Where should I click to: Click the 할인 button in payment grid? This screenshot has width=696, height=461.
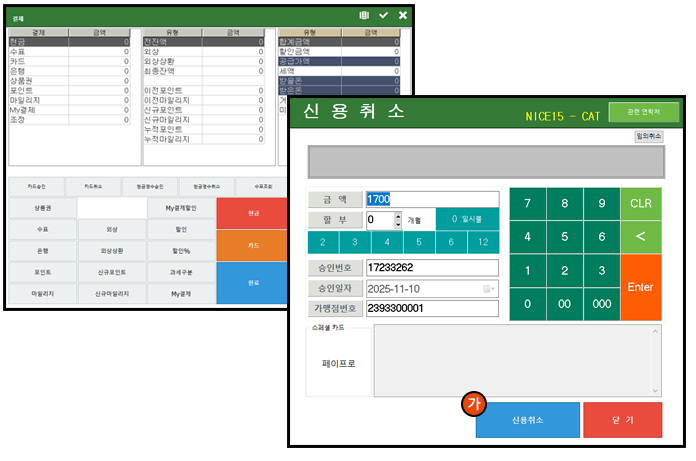coord(181,229)
